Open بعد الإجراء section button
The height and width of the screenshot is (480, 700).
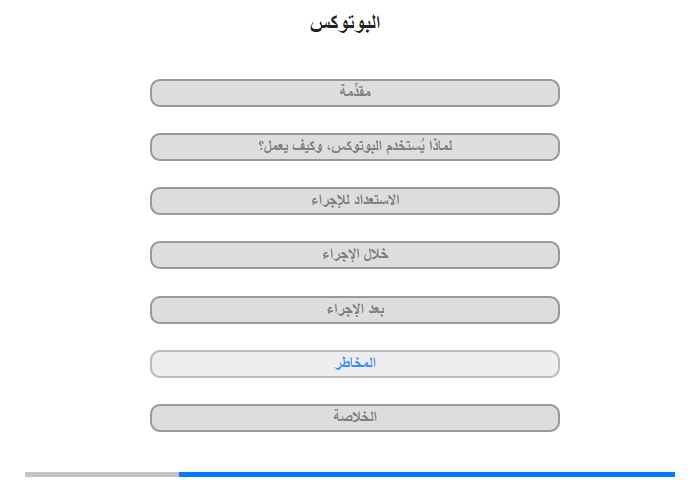pos(354,310)
